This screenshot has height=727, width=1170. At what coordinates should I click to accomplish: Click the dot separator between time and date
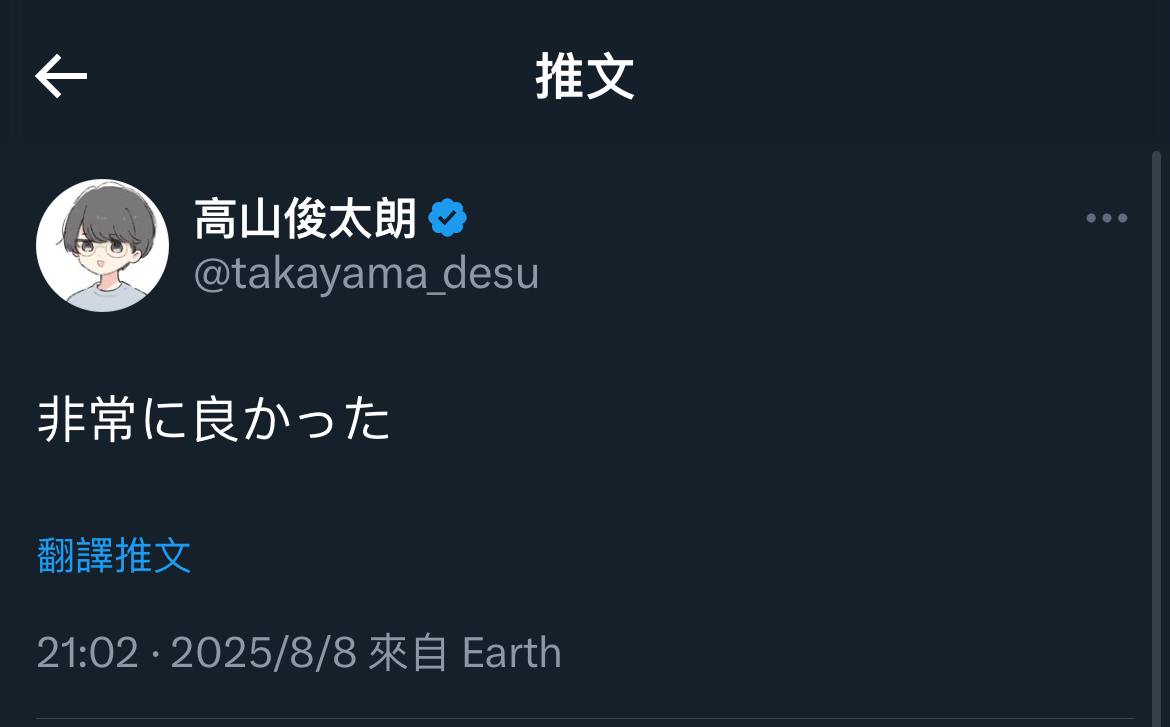155,655
